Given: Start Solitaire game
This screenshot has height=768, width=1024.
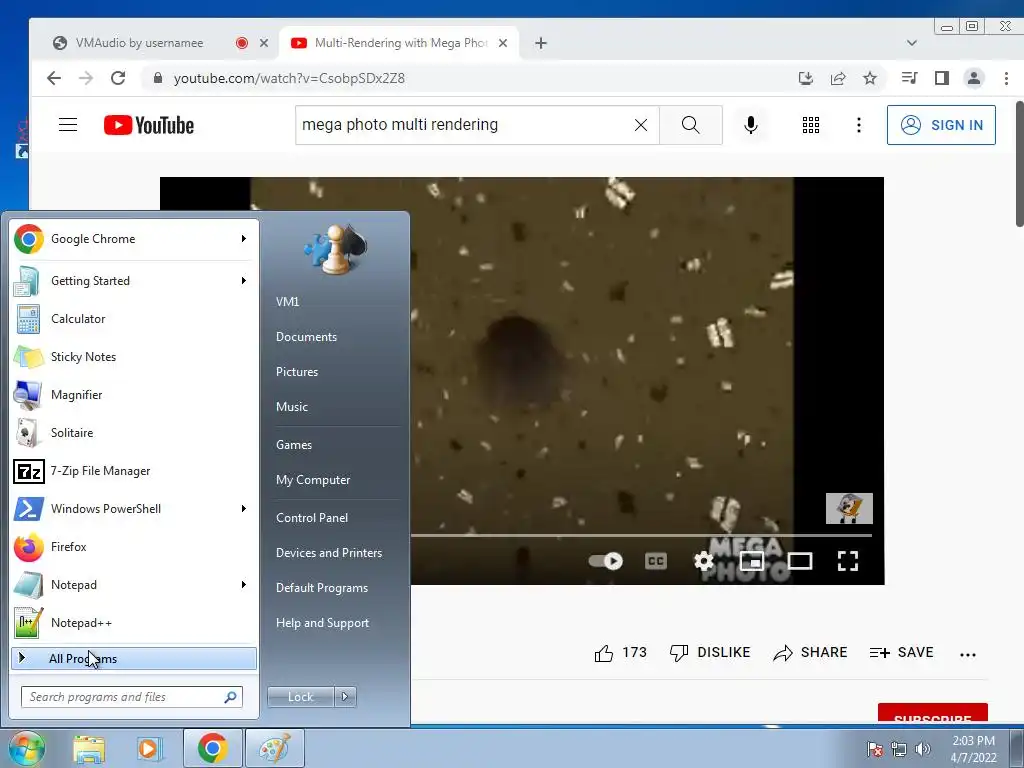Looking at the screenshot, I should pos(133,432).
